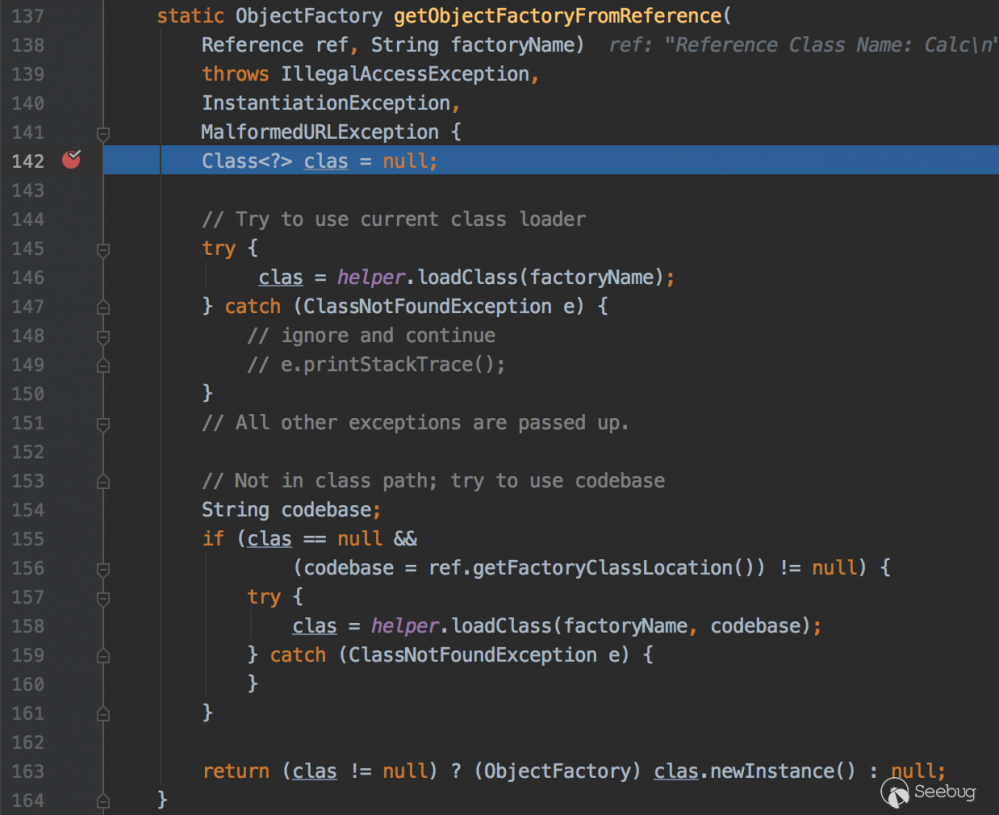The width and height of the screenshot is (999, 815).
Task: Click line 150 gutter to add a breakpoint
Action: coord(71,393)
